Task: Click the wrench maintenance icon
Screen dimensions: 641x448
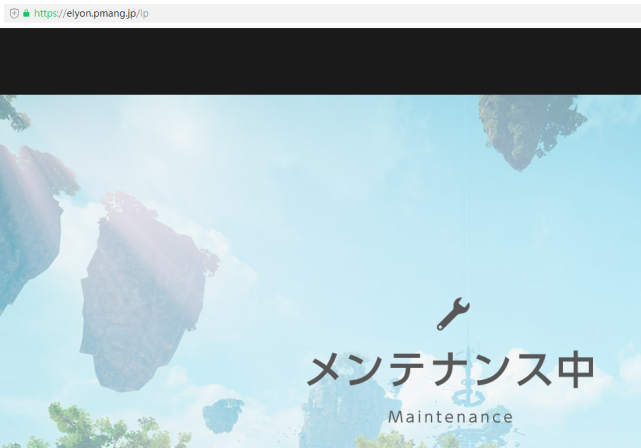Action: point(453,314)
